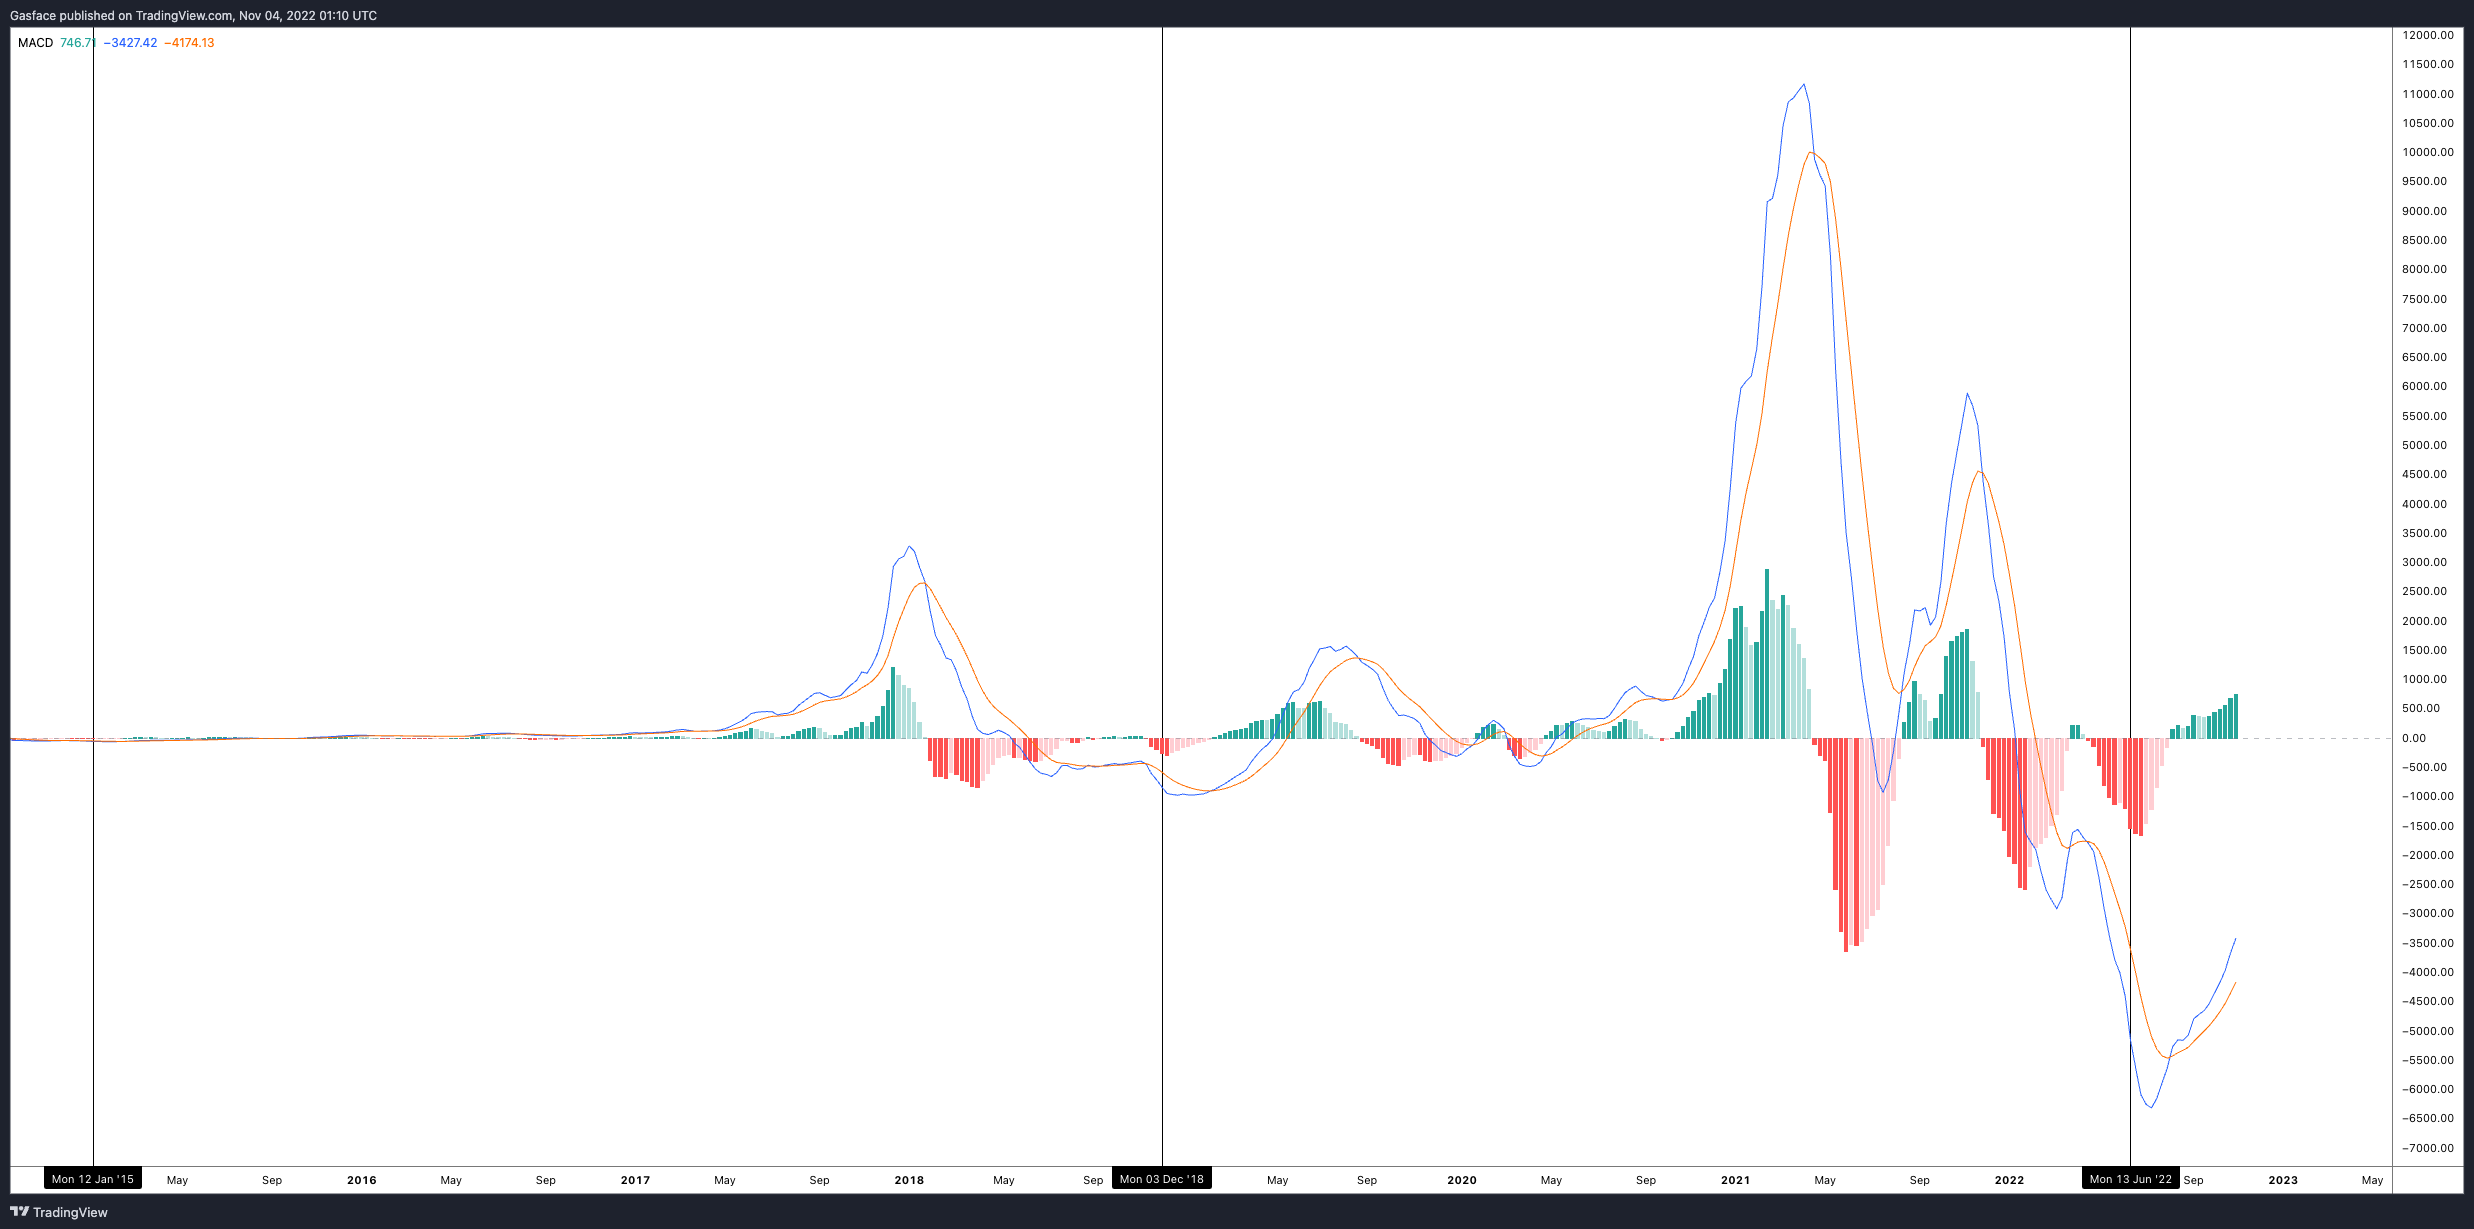The width and height of the screenshot is (2474, 1229).
Task: Click the green histogram value 746.71
Action: 77,43
